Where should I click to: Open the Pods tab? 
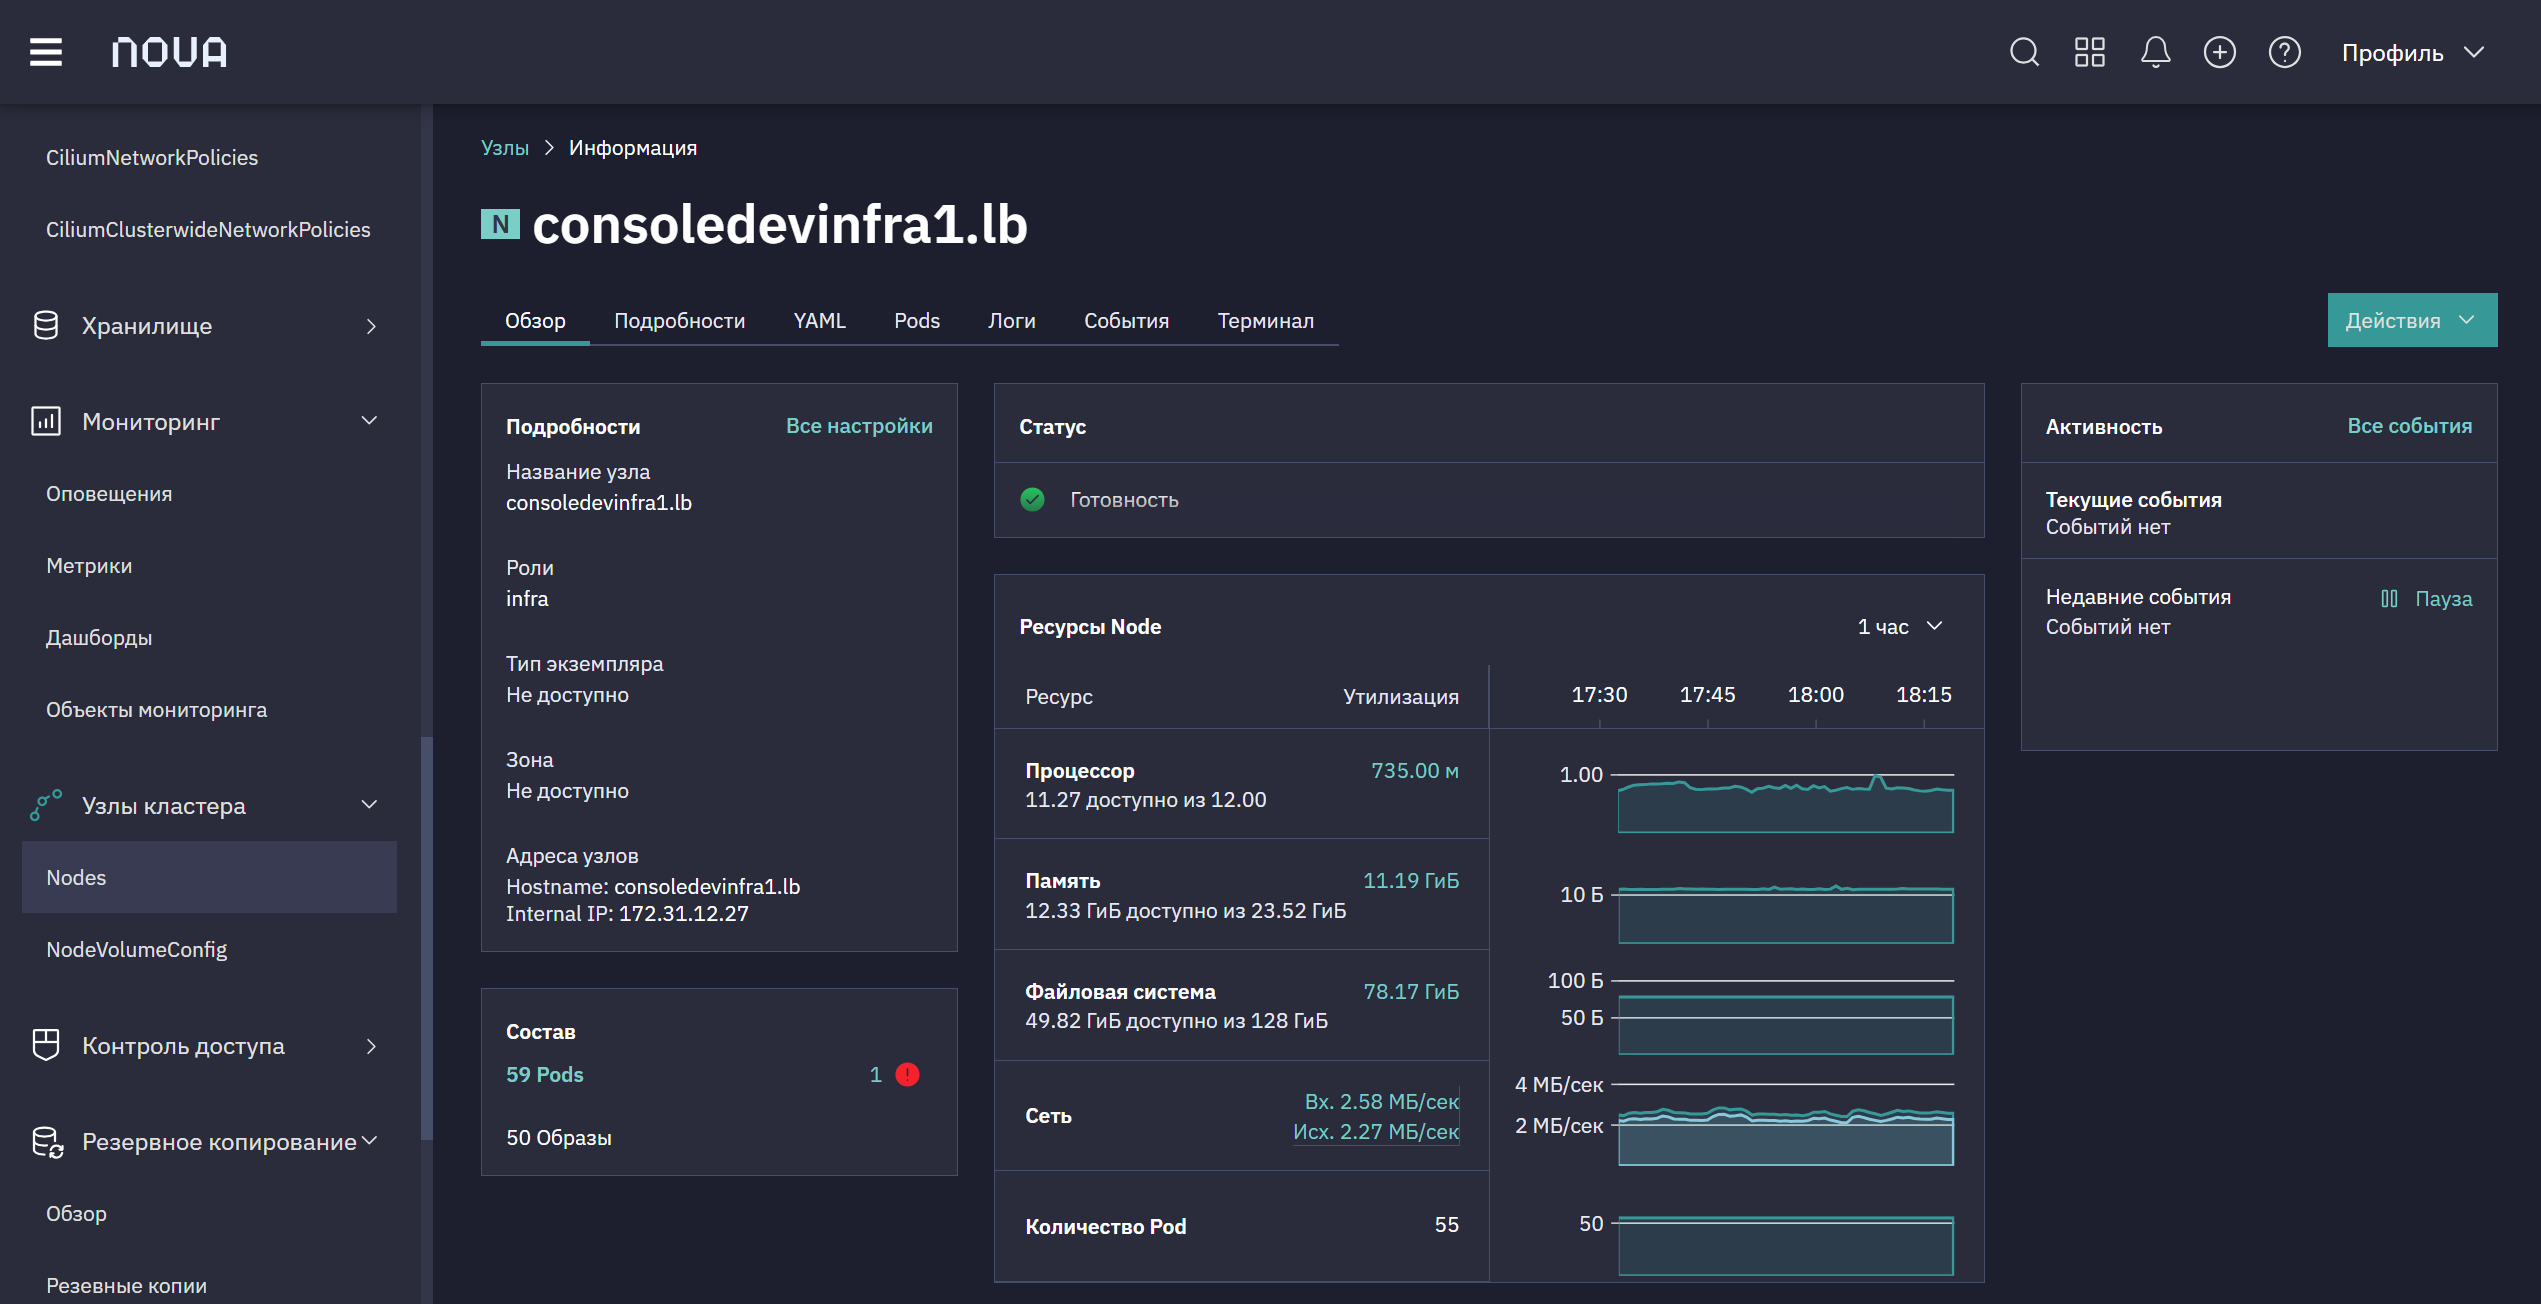click(x=917, y=320)
